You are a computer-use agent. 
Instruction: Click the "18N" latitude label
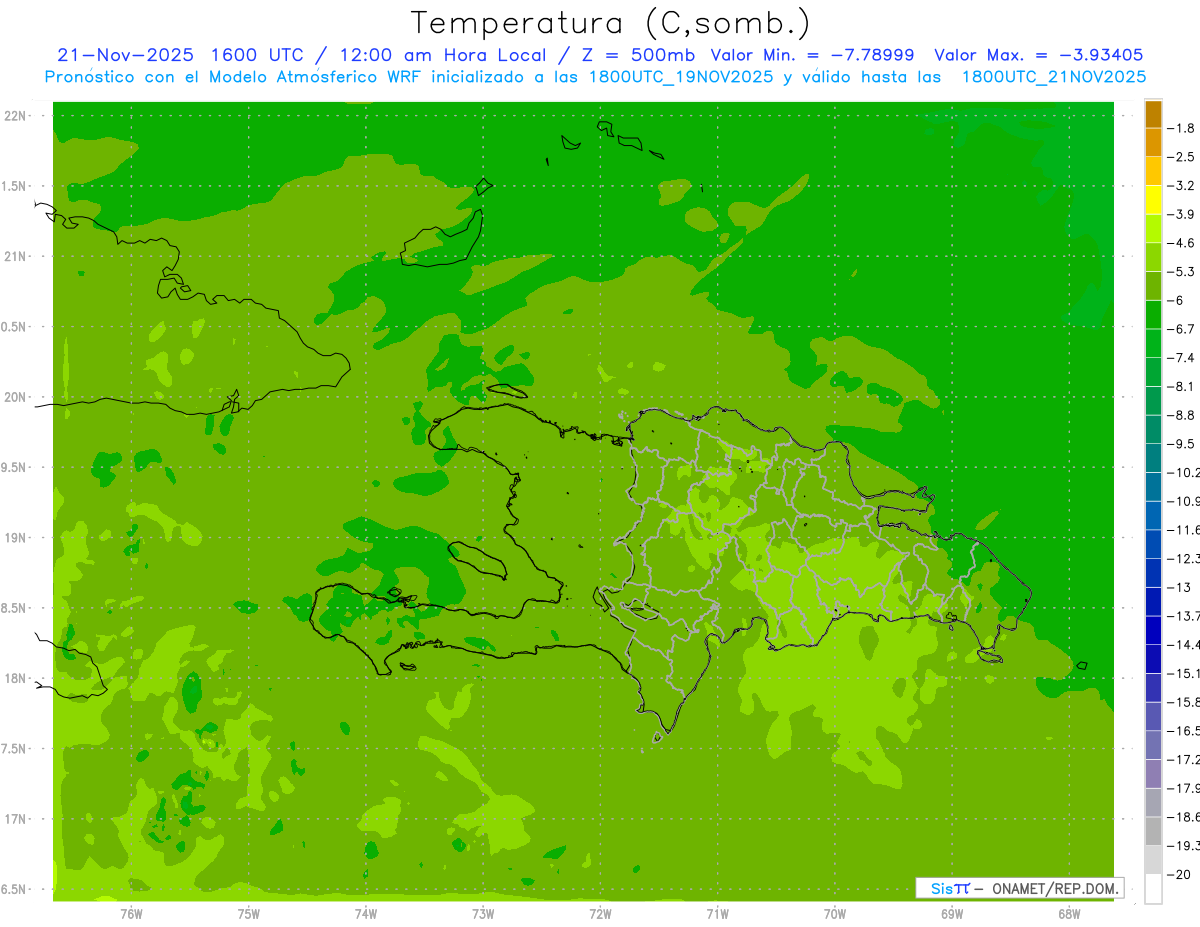coord(17,678)
